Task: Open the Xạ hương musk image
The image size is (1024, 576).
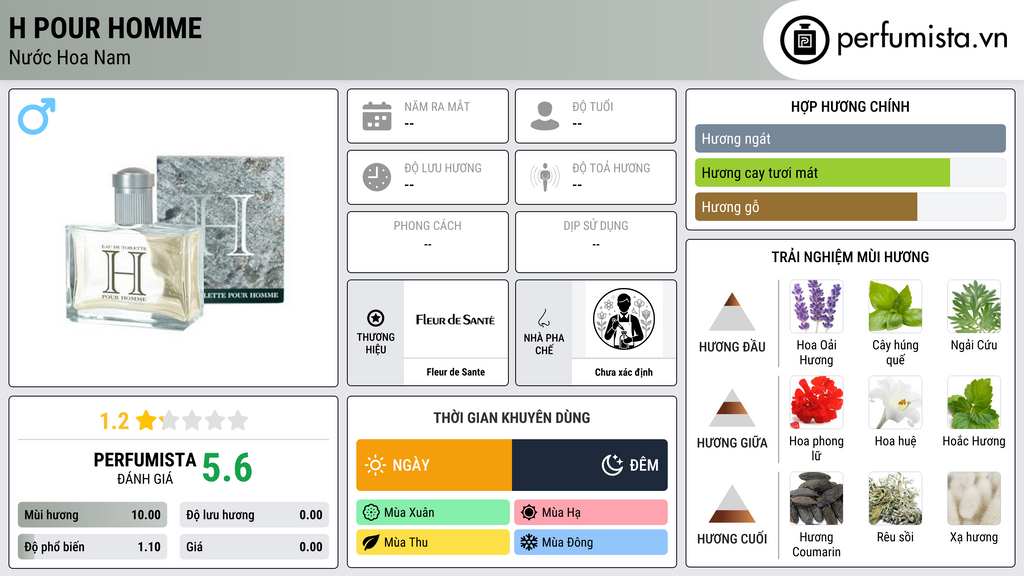Action: [974, 498]
